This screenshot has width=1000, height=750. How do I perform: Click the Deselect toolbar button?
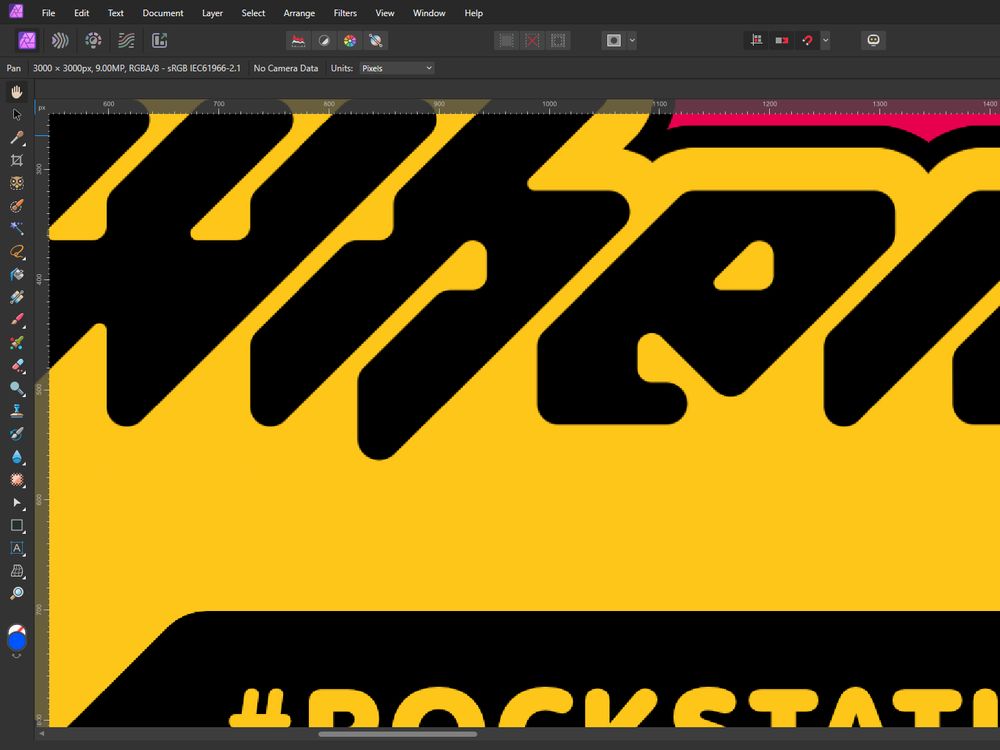pos(532,41)
